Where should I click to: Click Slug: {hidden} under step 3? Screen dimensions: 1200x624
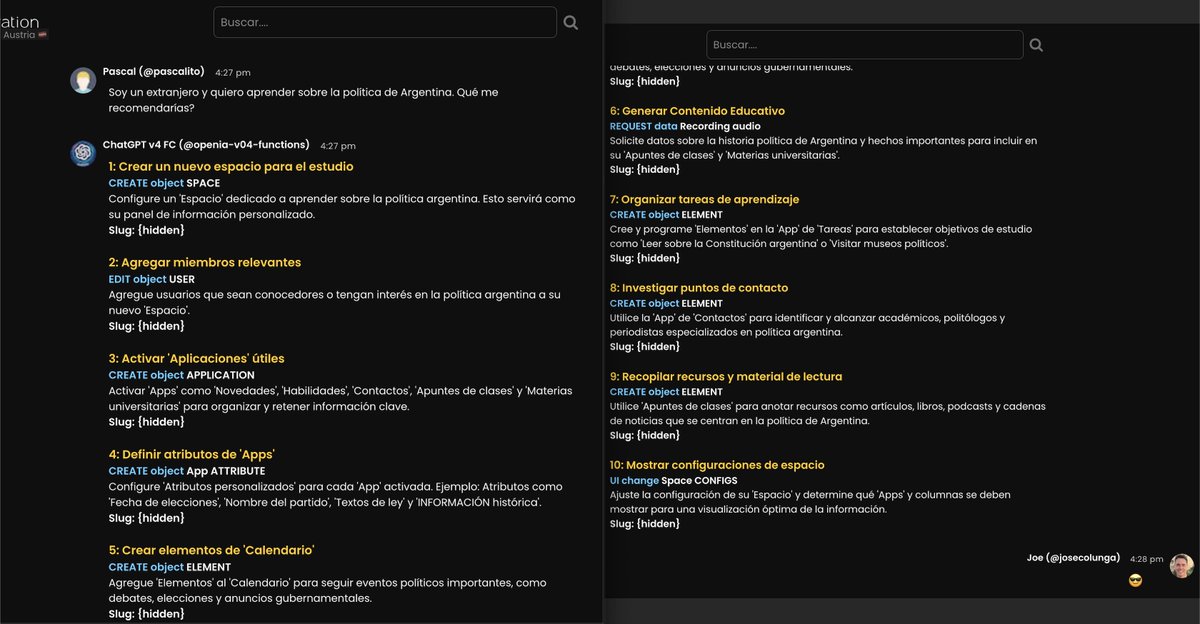tap(147, 422)
